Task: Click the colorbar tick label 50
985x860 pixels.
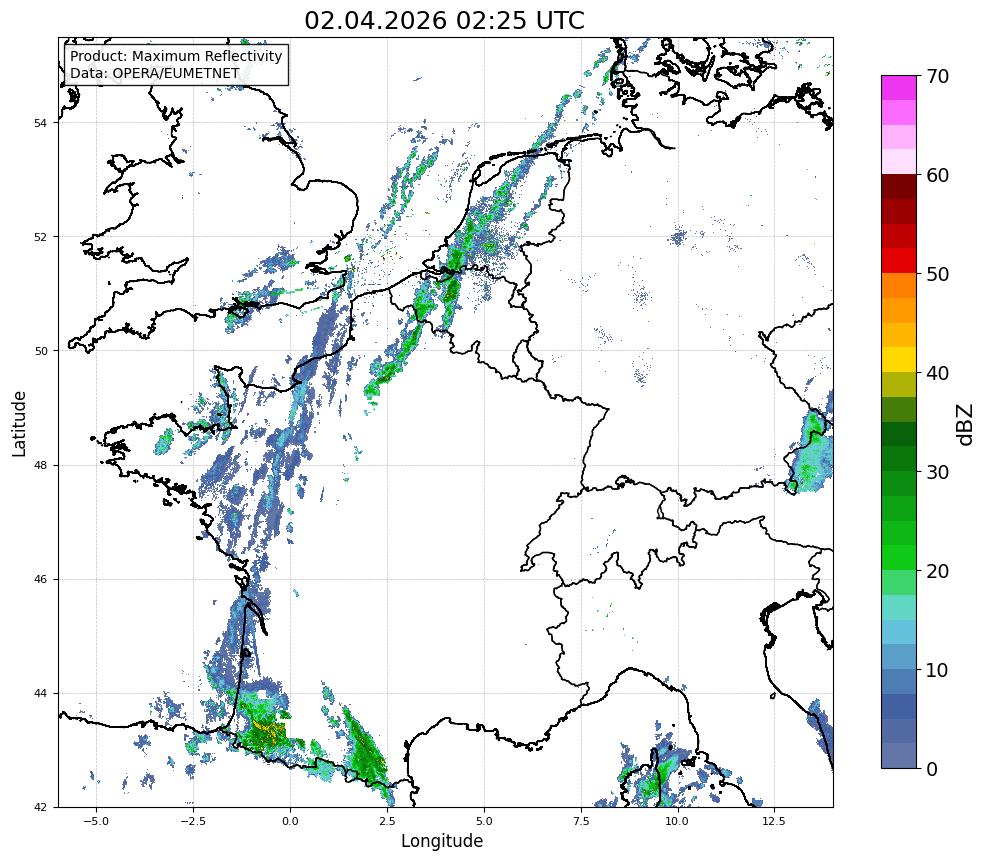Action: 937,274
